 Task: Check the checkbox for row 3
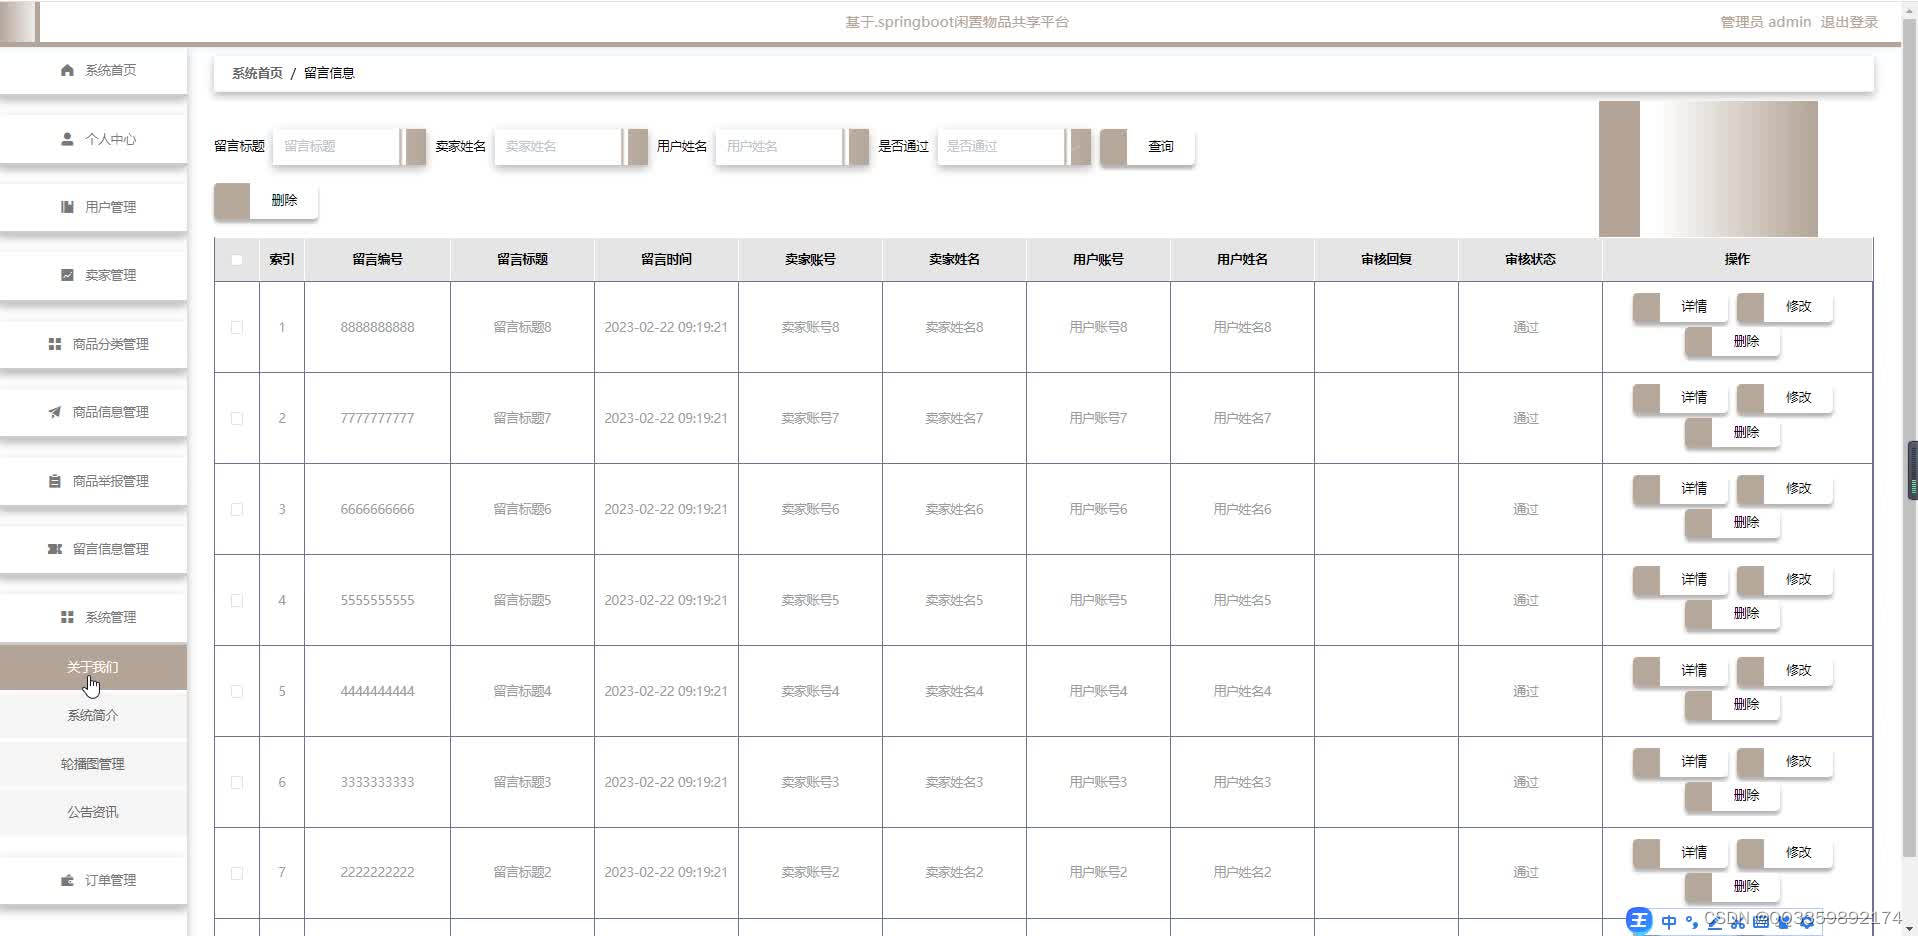pos(237,509)
